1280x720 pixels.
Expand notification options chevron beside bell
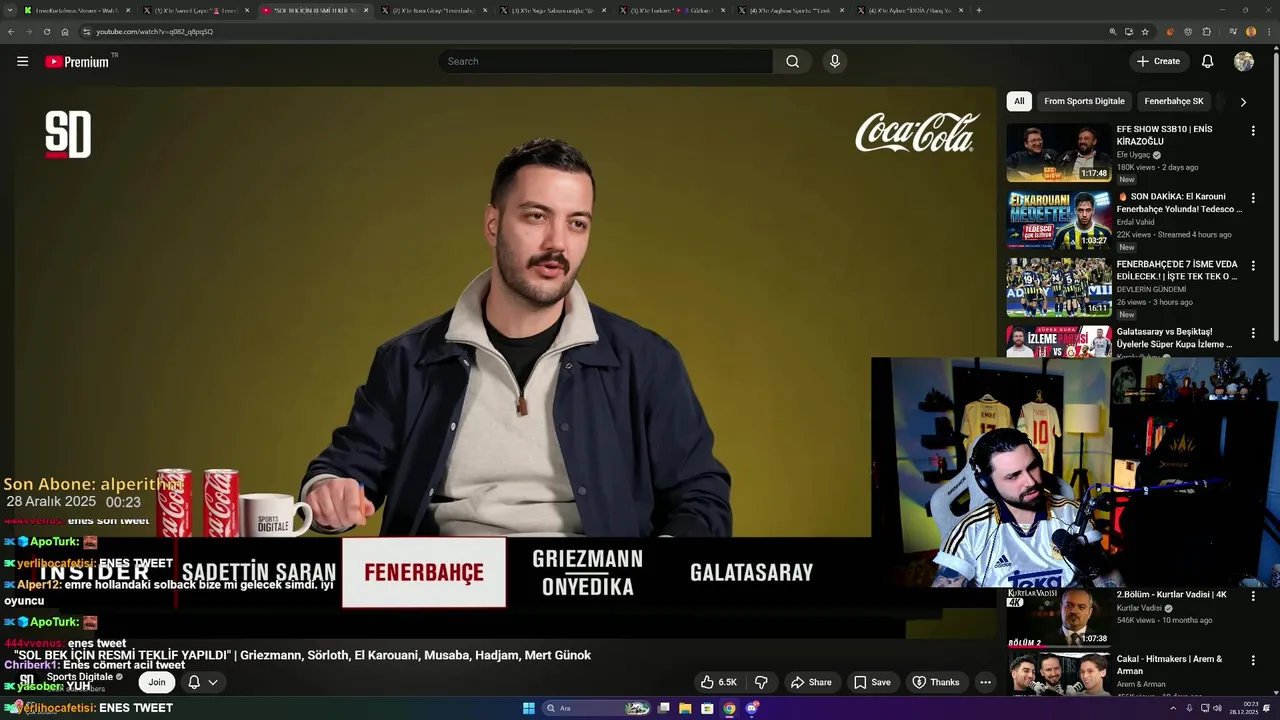(213, 682)
